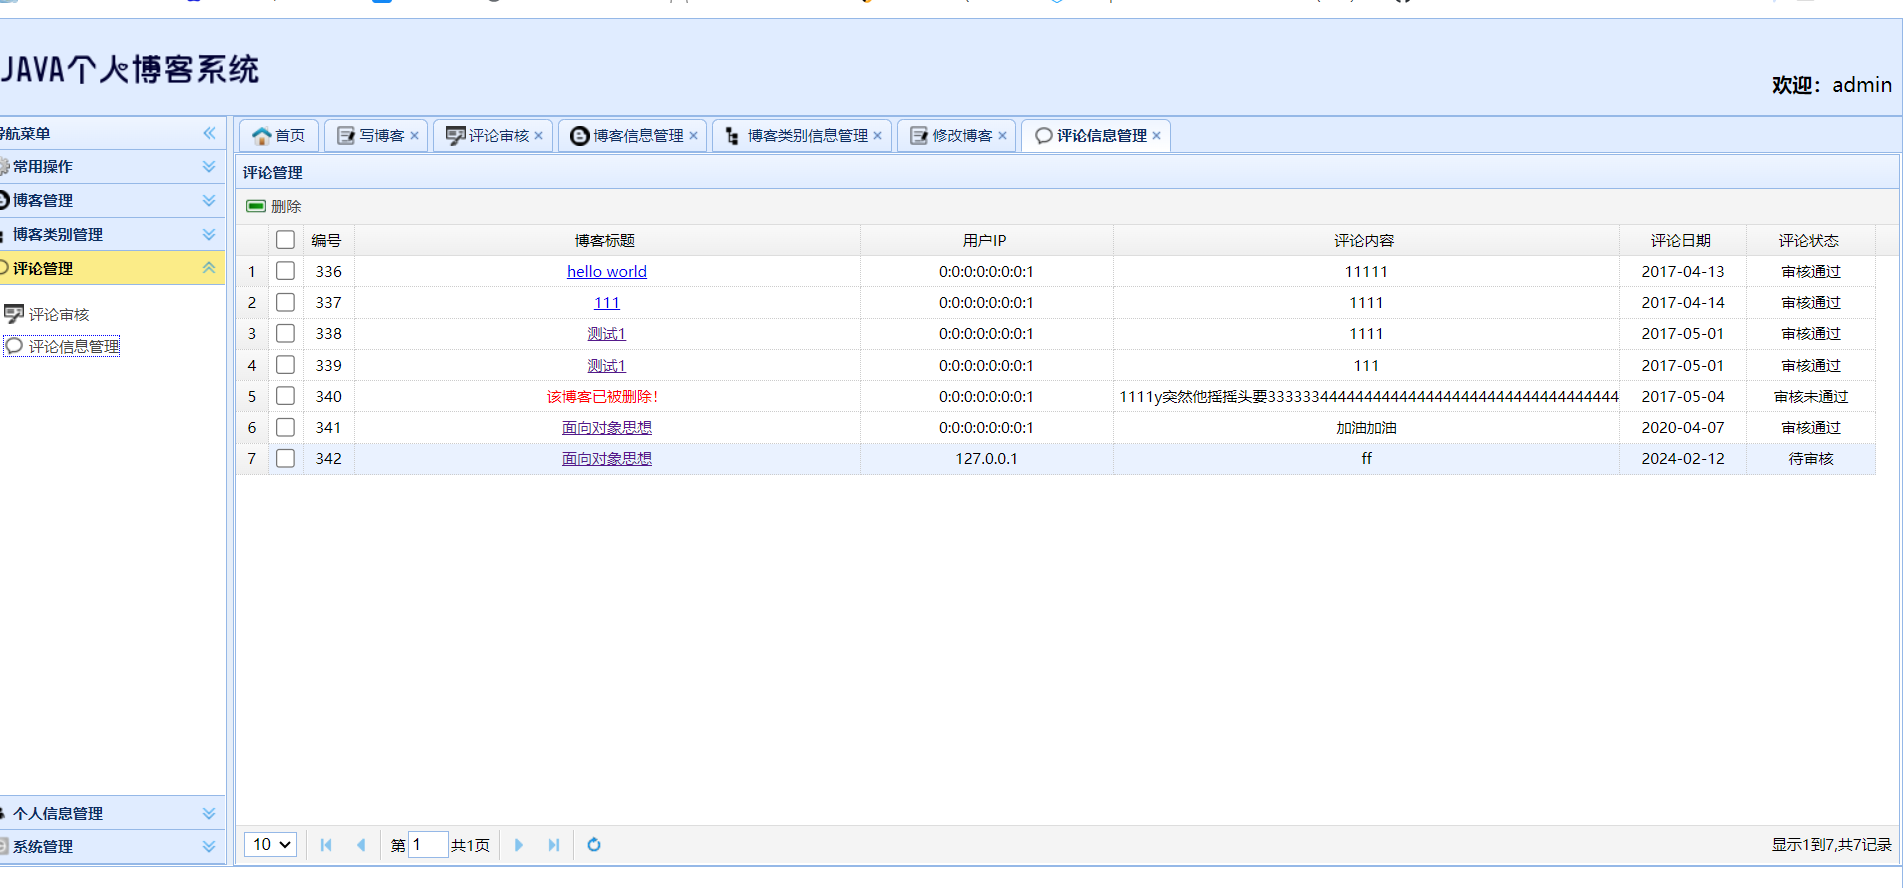Go to next page of results
Screen dimensions: 1903x888
pyautogui.click(x=519, y=845)
